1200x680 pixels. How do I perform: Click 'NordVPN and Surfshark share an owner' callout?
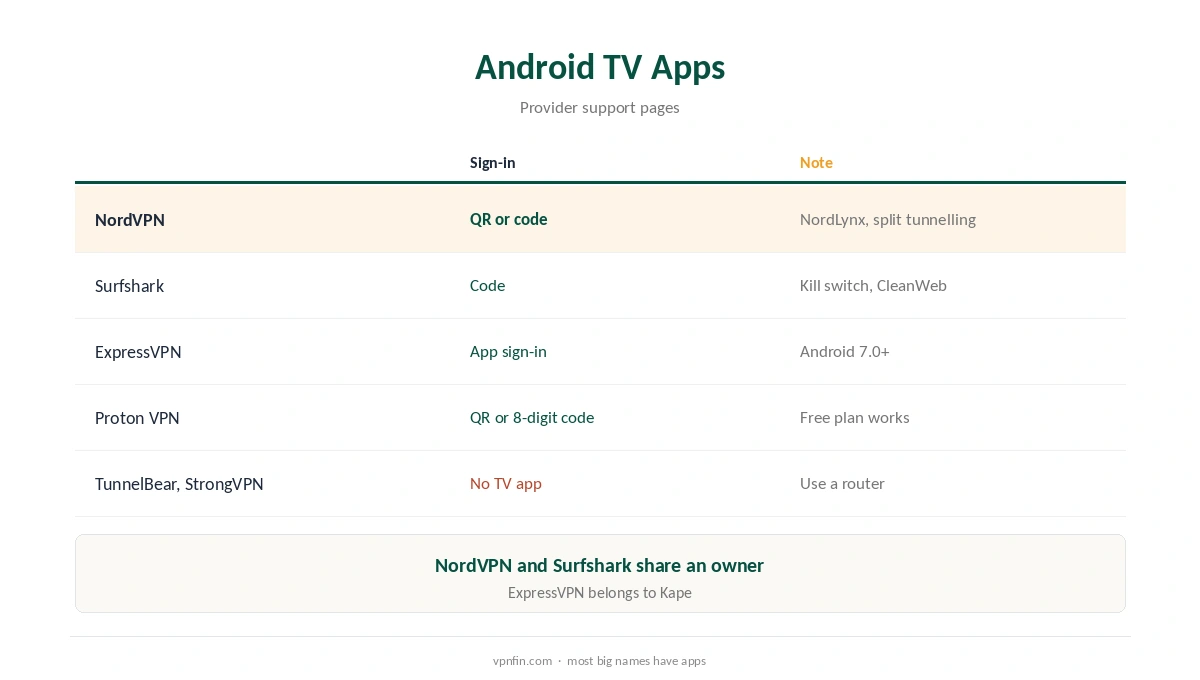click(x=600, y=566)
